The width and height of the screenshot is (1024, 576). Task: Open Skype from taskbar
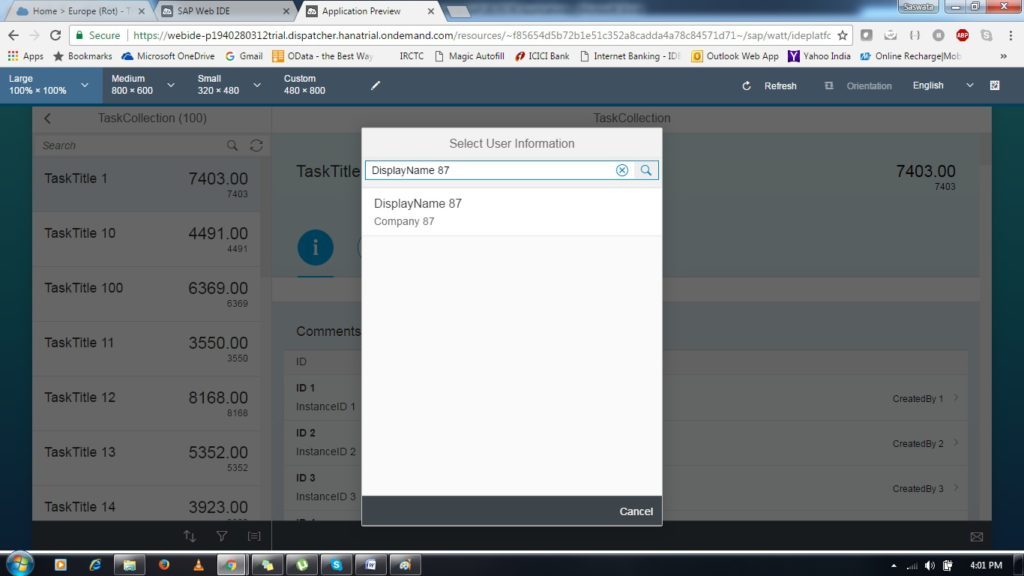(x=336, y=565)
